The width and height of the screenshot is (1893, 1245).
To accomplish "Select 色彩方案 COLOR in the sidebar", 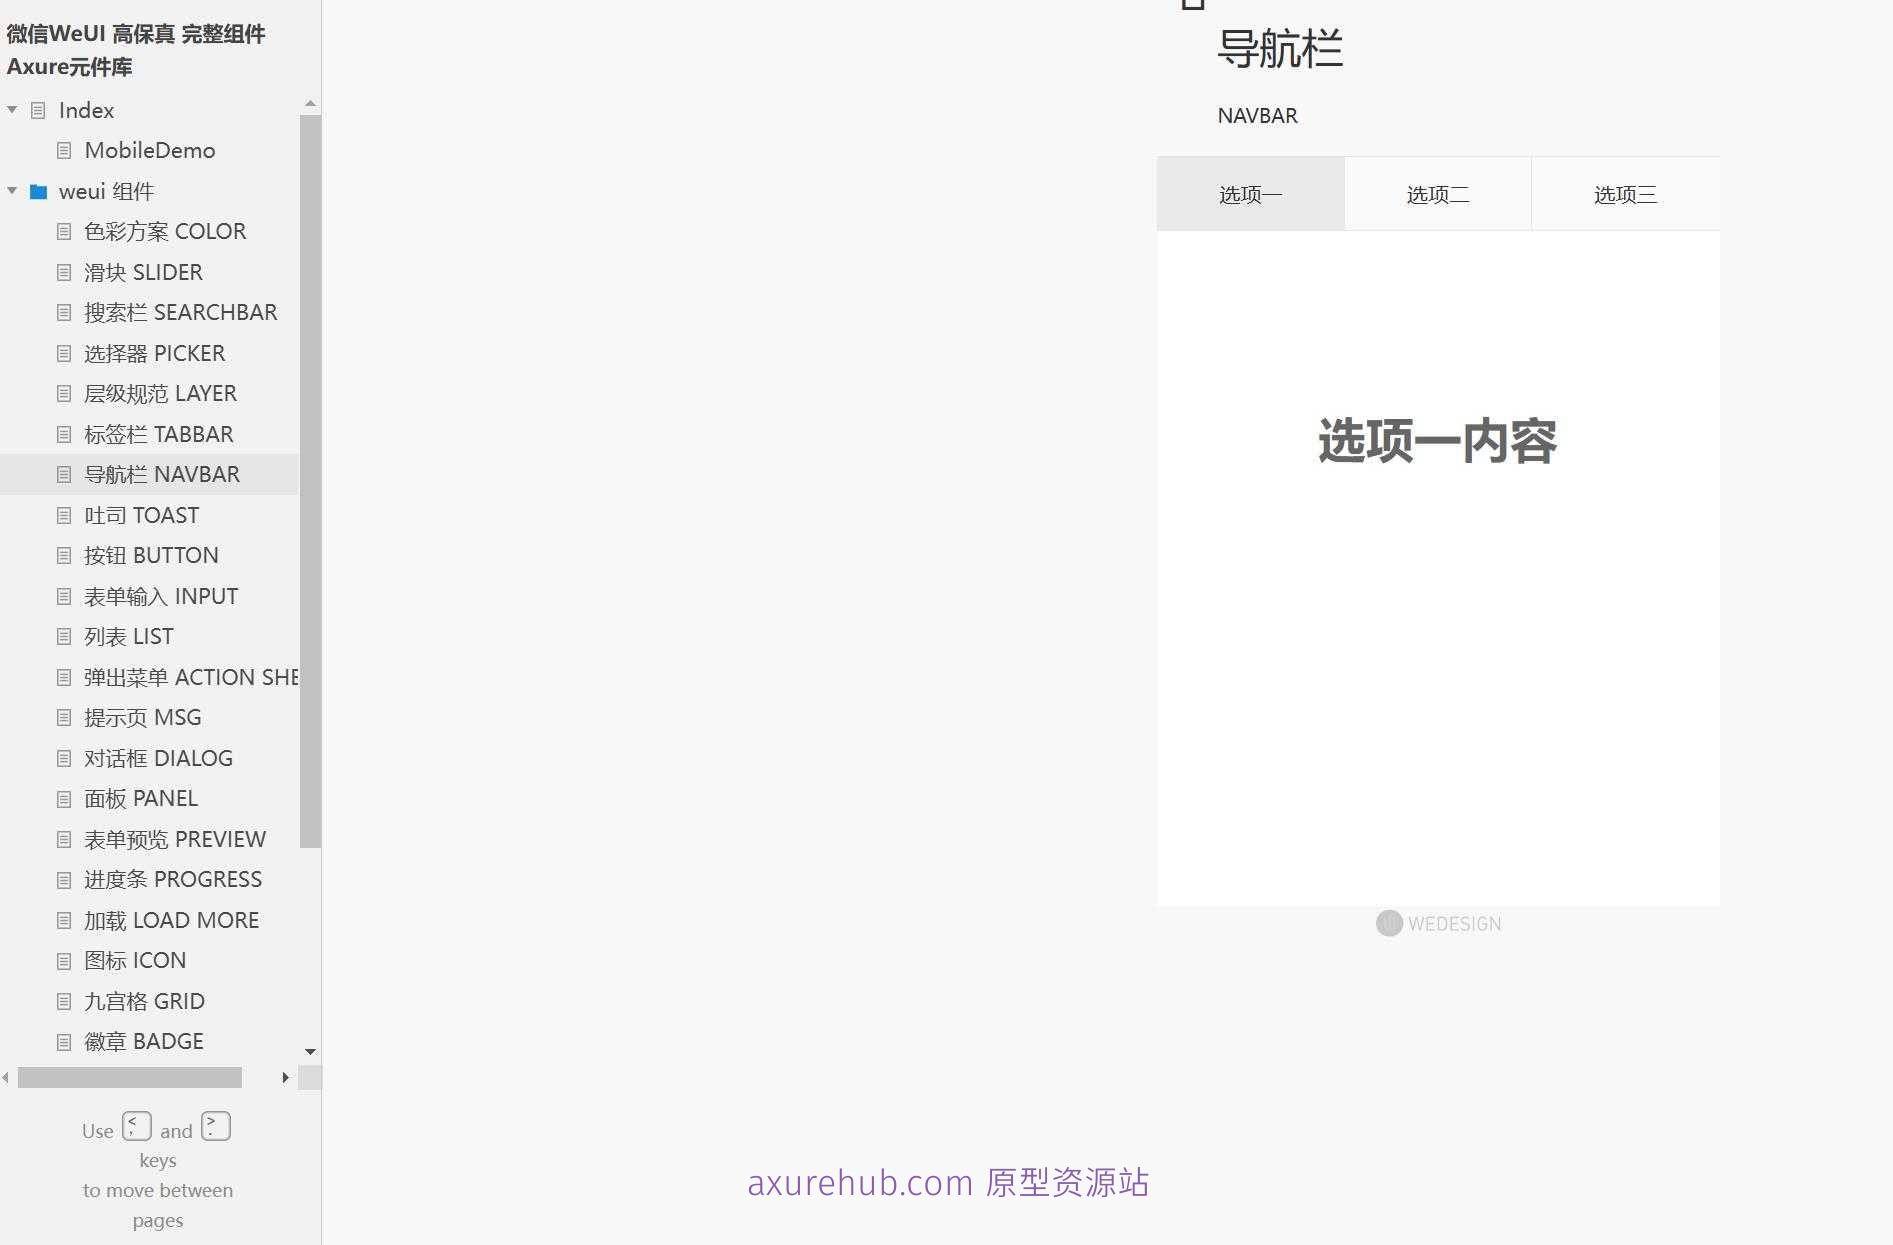I will 165,231.
